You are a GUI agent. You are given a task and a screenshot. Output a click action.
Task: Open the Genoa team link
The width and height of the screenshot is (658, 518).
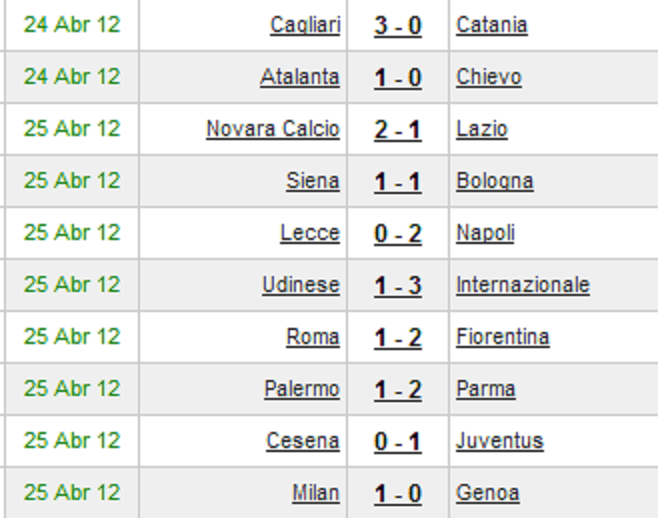[x=488, y=494]
